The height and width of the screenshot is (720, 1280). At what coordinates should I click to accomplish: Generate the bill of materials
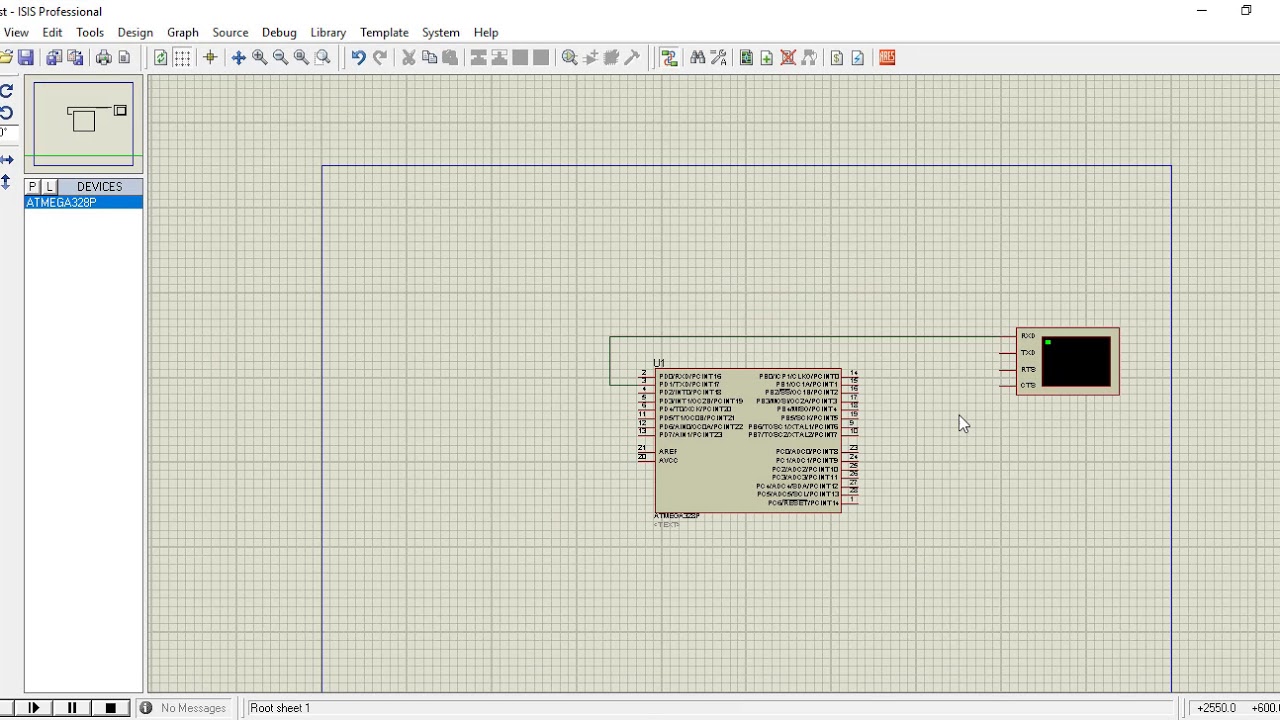click(837, 58)
